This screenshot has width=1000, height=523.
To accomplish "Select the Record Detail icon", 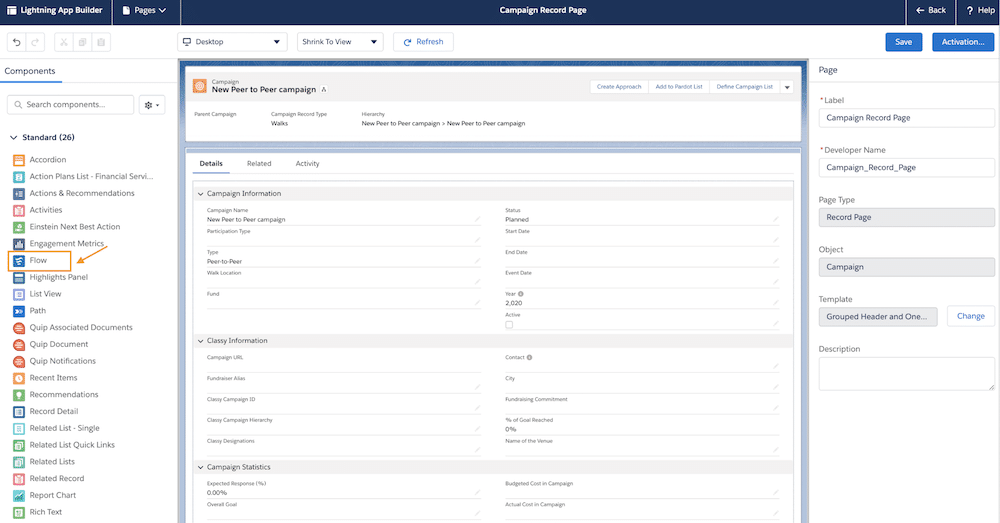I will (19, 411).
